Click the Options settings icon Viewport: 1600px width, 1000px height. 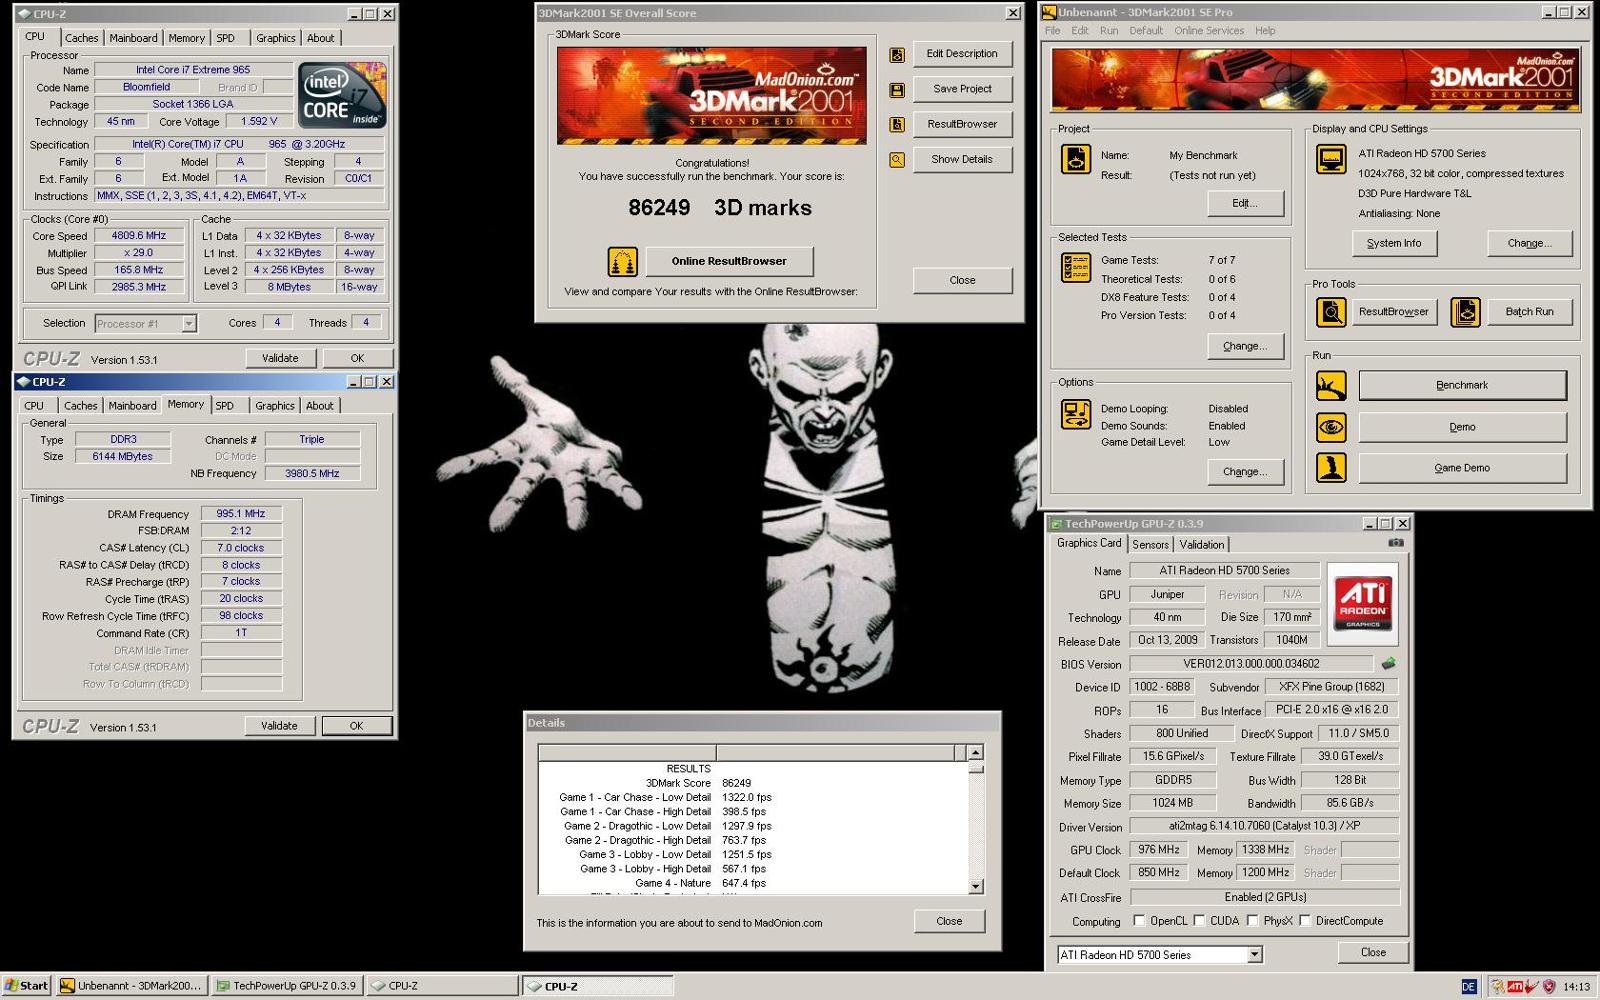click(x=1076, y=414)
